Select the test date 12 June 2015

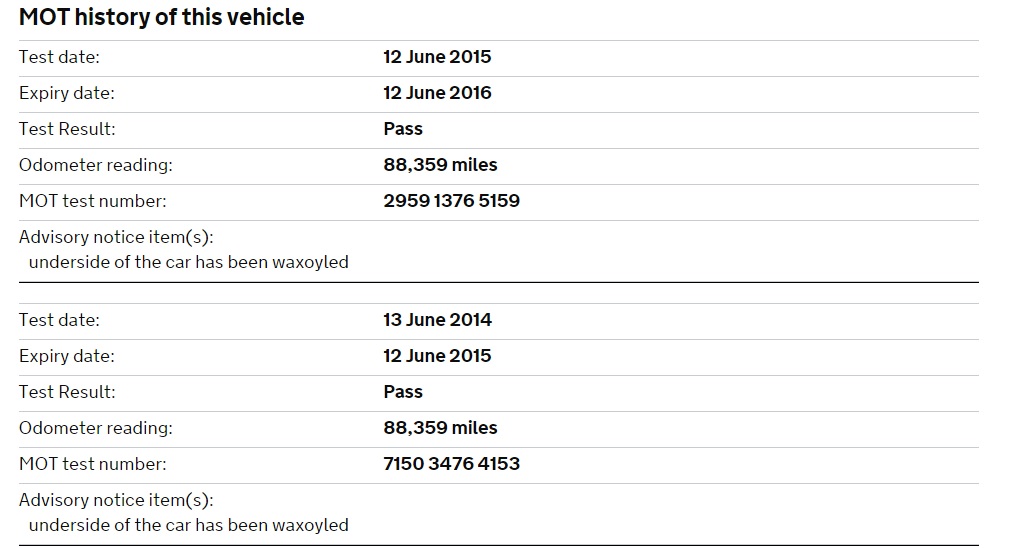pos(437,57)
